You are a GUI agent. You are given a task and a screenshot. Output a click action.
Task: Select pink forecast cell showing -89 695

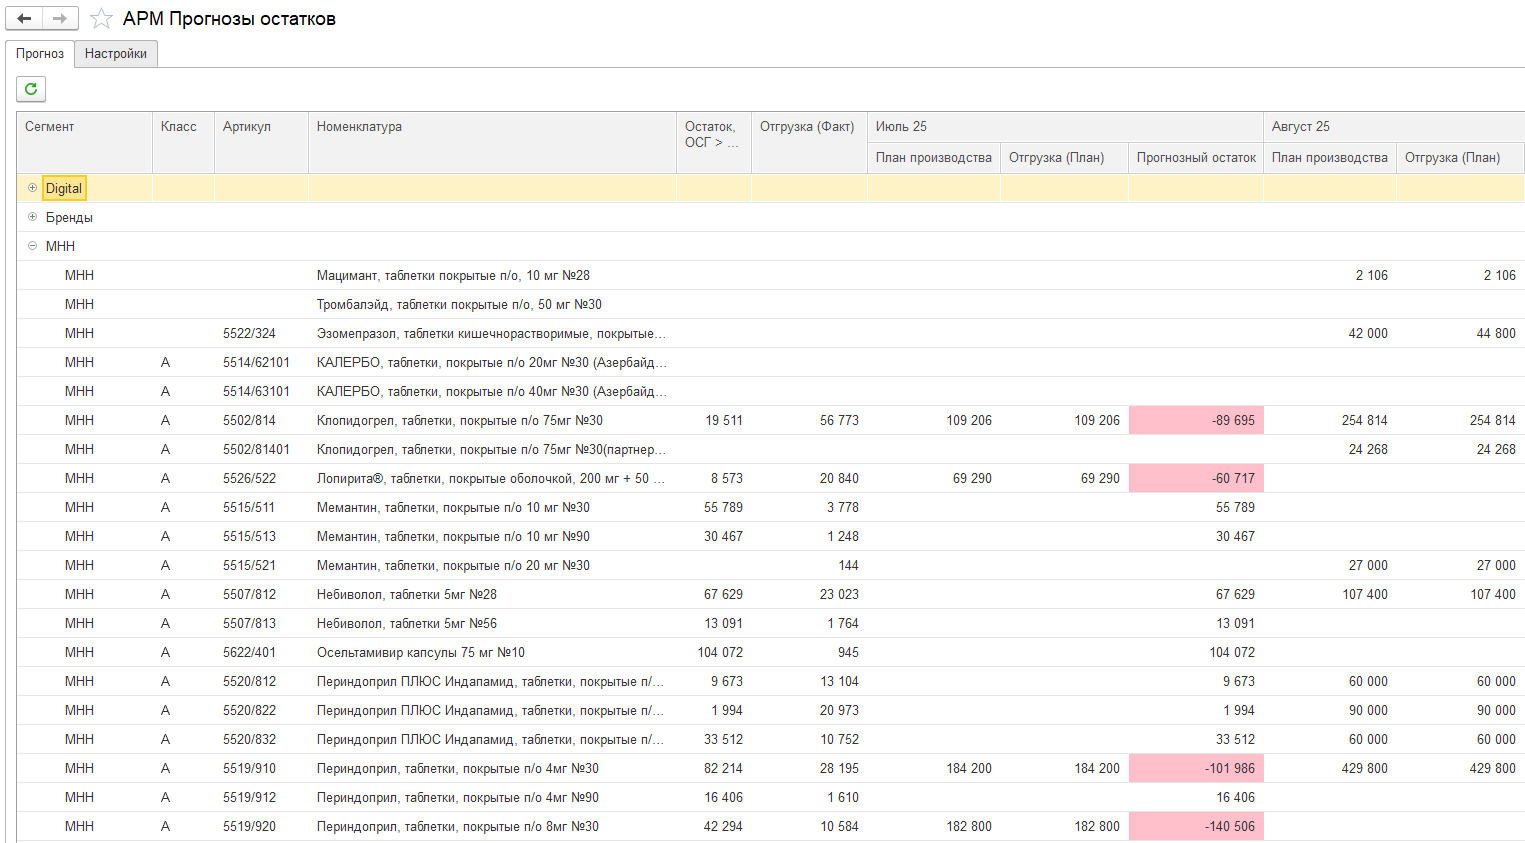point(1196,420)
